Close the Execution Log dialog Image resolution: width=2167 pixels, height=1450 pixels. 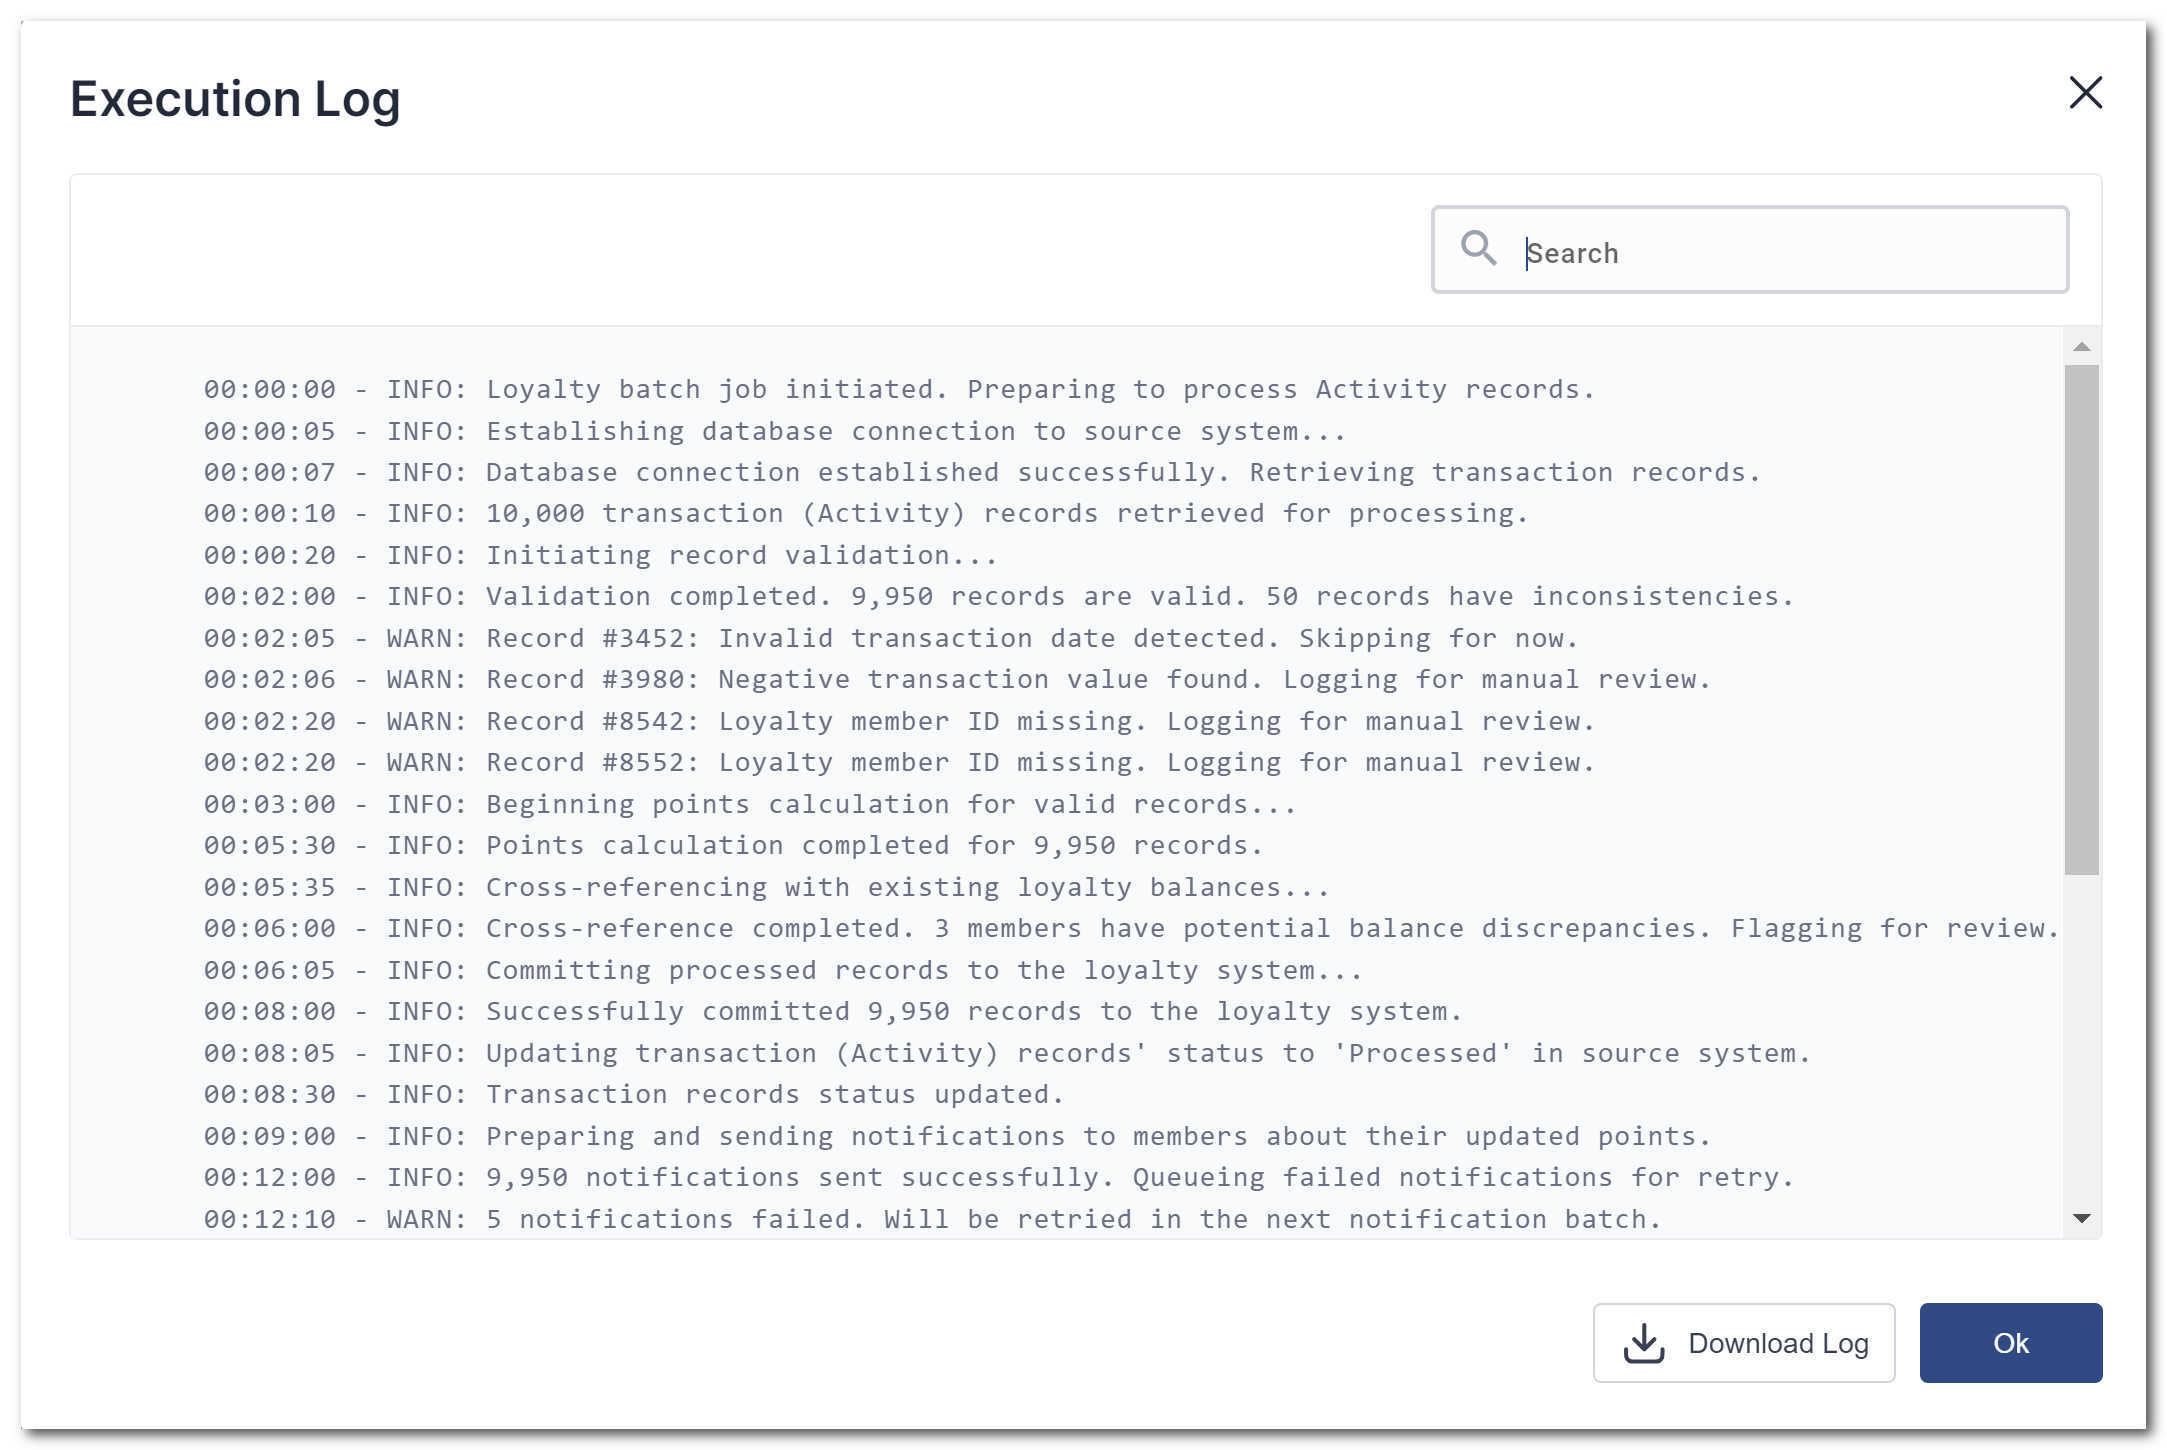(x=2085, y=93)
